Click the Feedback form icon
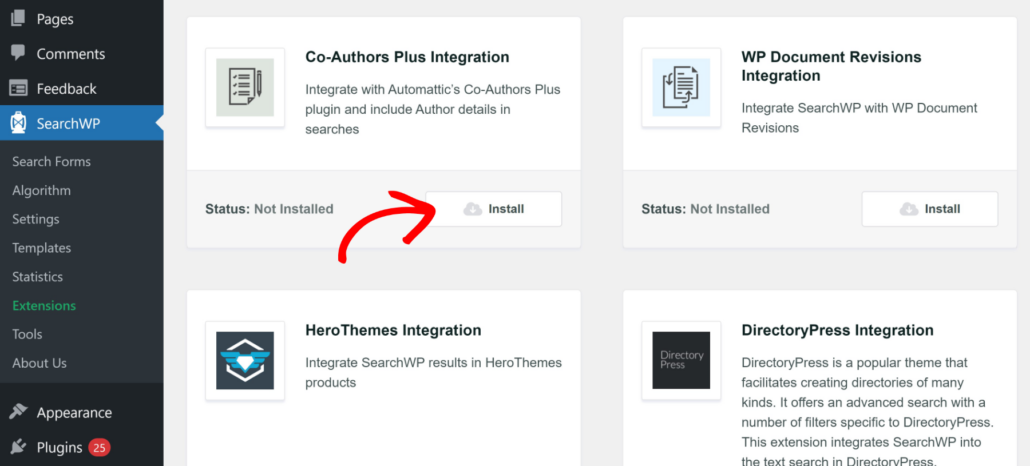Viewport: 1030px width, 466px height. pyautogui.click(x=18, y=88)
